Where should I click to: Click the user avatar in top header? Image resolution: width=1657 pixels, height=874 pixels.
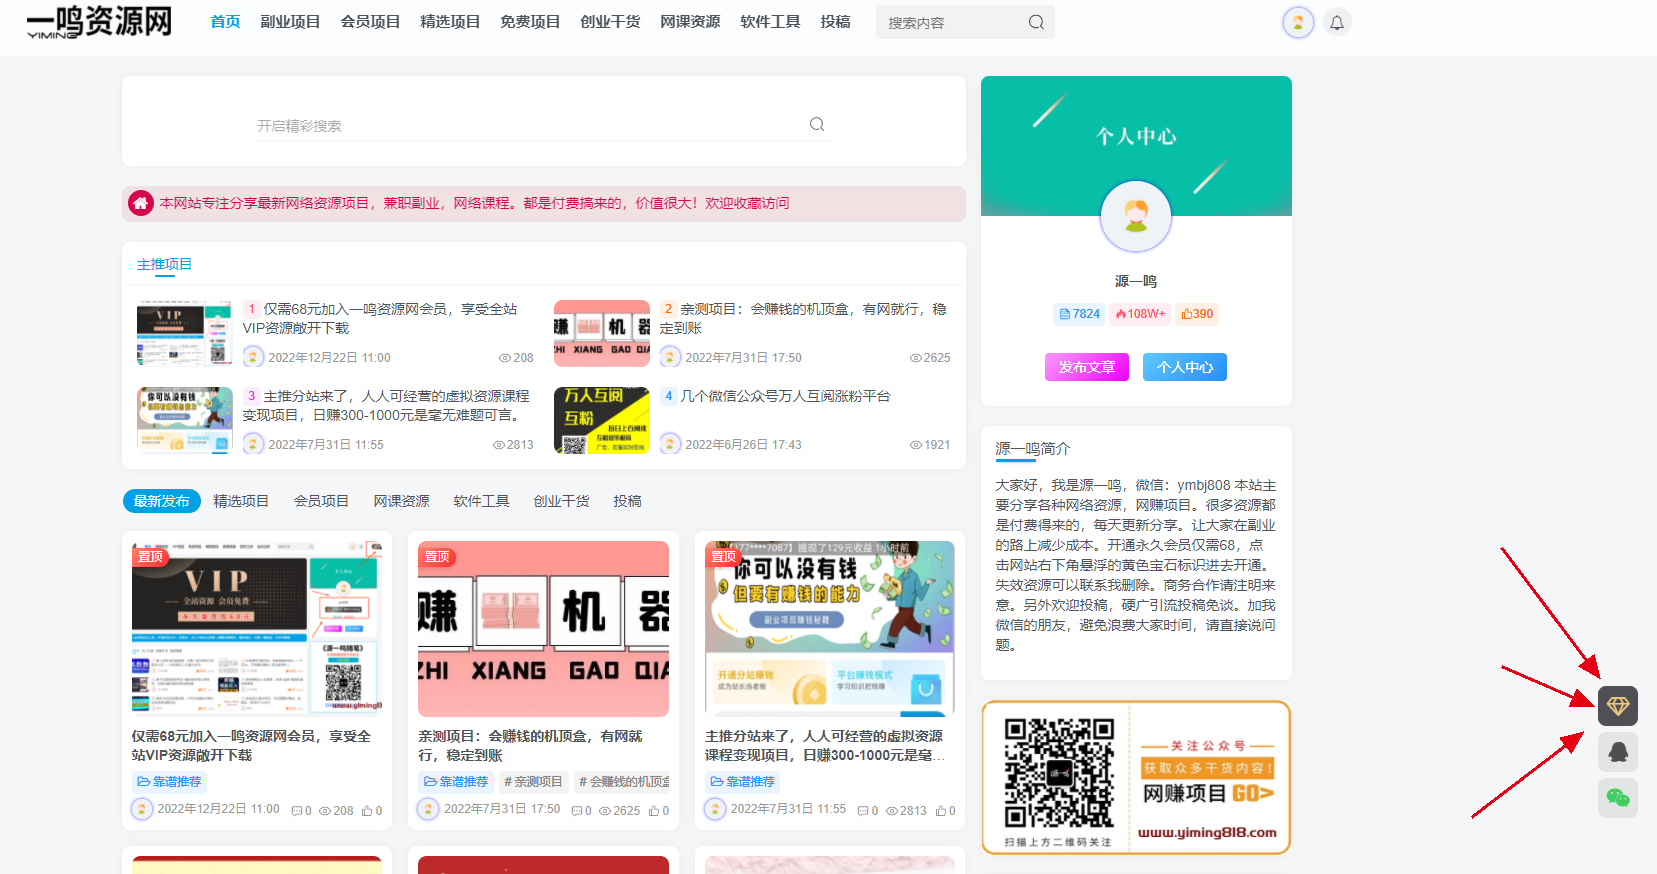pyautogui.click(x=1297, y=22)
